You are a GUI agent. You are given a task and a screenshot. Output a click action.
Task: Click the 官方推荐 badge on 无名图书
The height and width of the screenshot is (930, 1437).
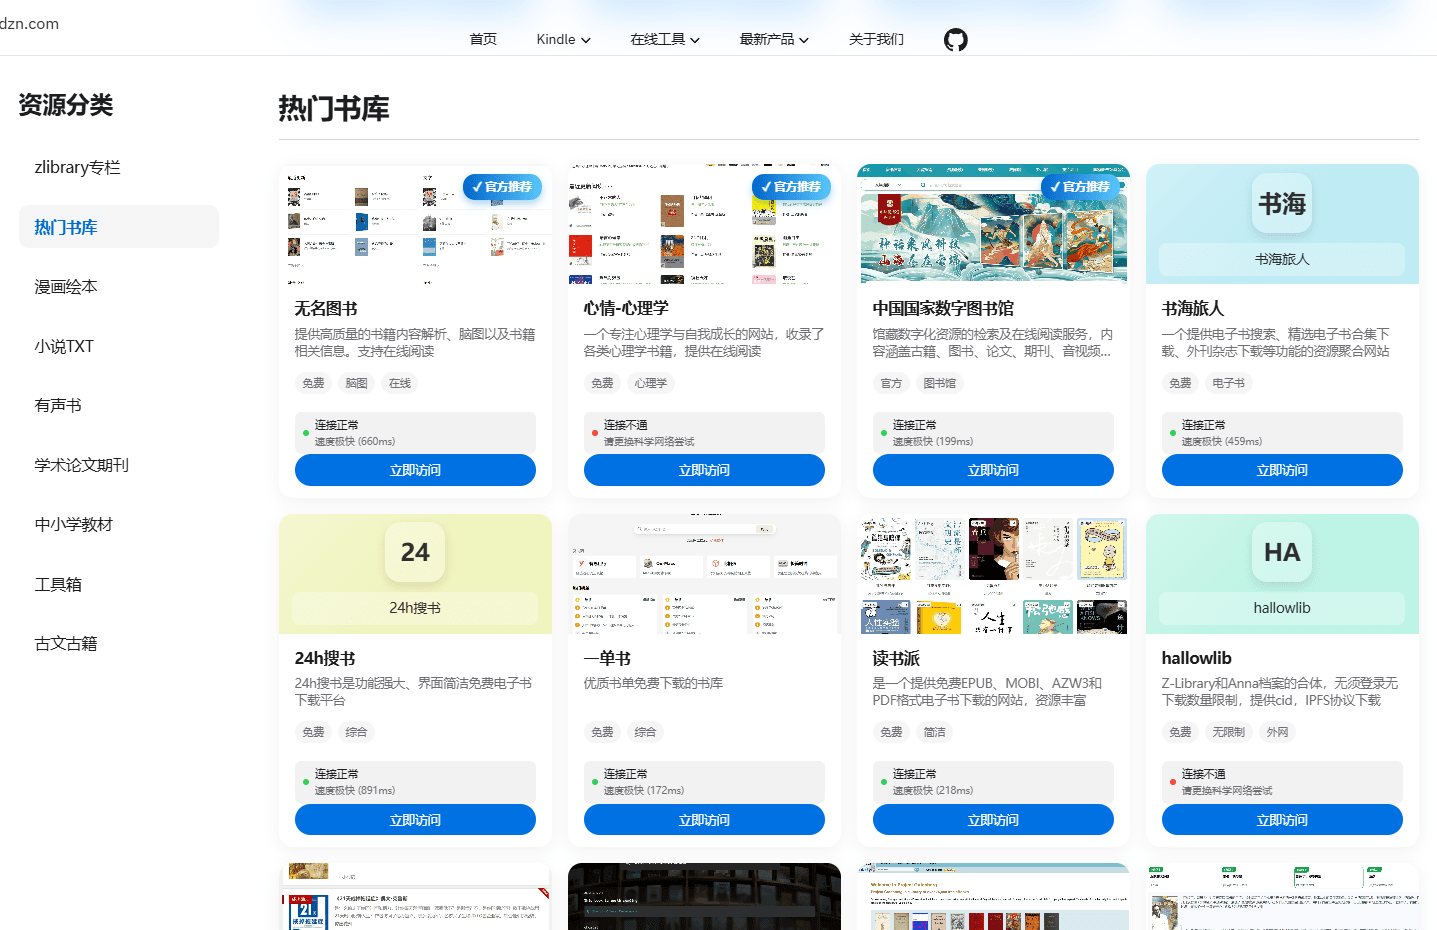(x=502, y=187)
